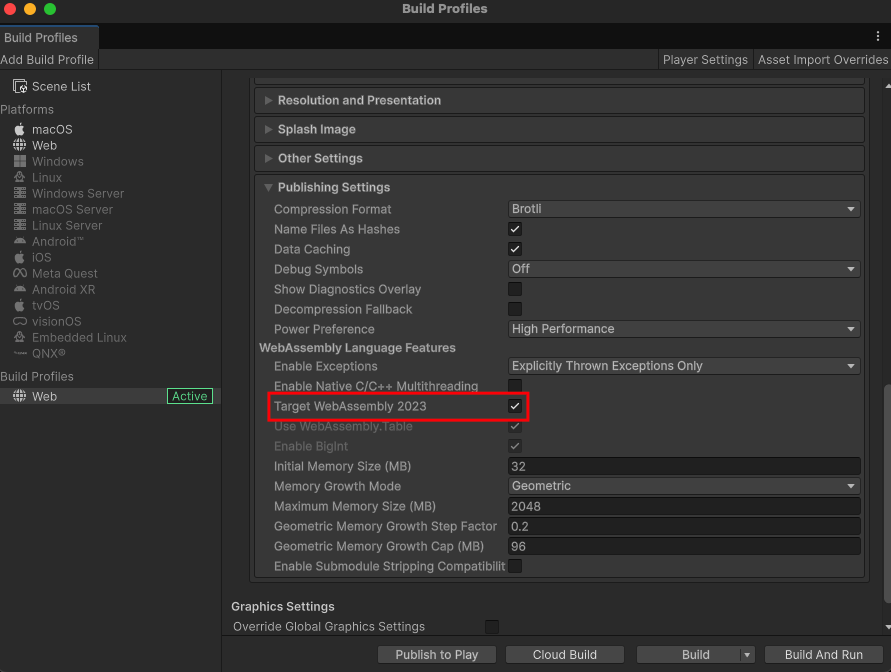The width and height of the screenshot is (891, 672).
Task: Uncheck Target WebAssembly 2023
Action: (x=515, y=406)
